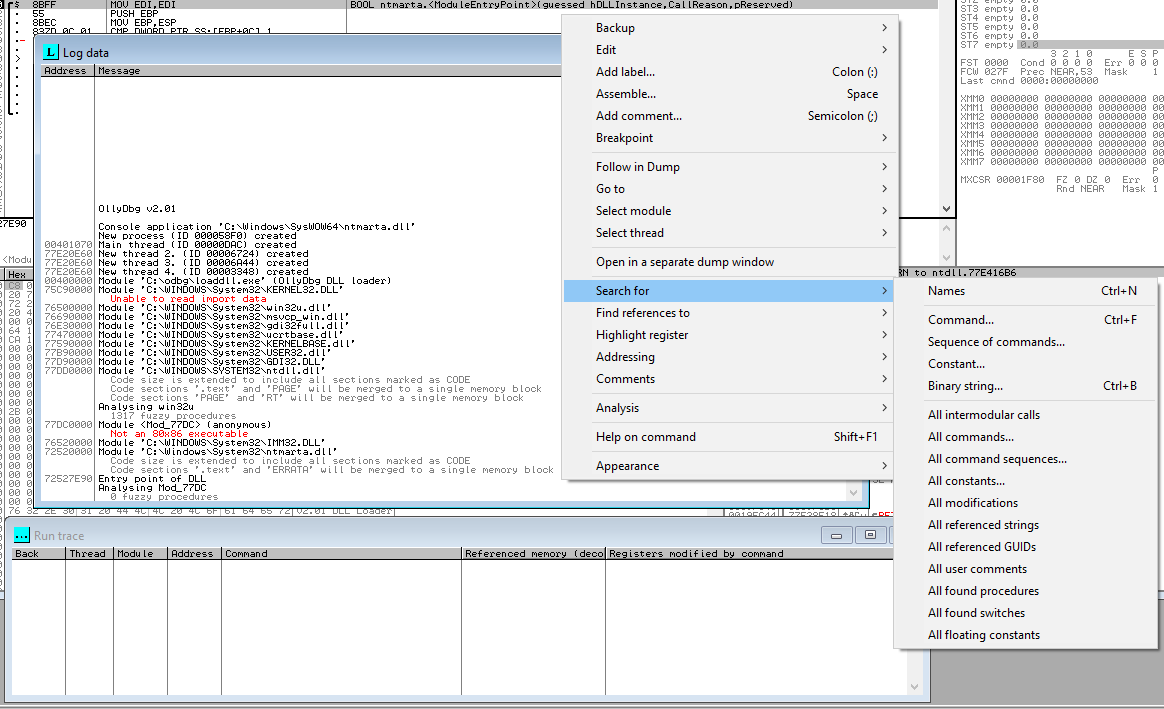Click Module column header in Run trace
Image resolution: width=1164 pixels, height=709 pixels.
tap(140, 554)
